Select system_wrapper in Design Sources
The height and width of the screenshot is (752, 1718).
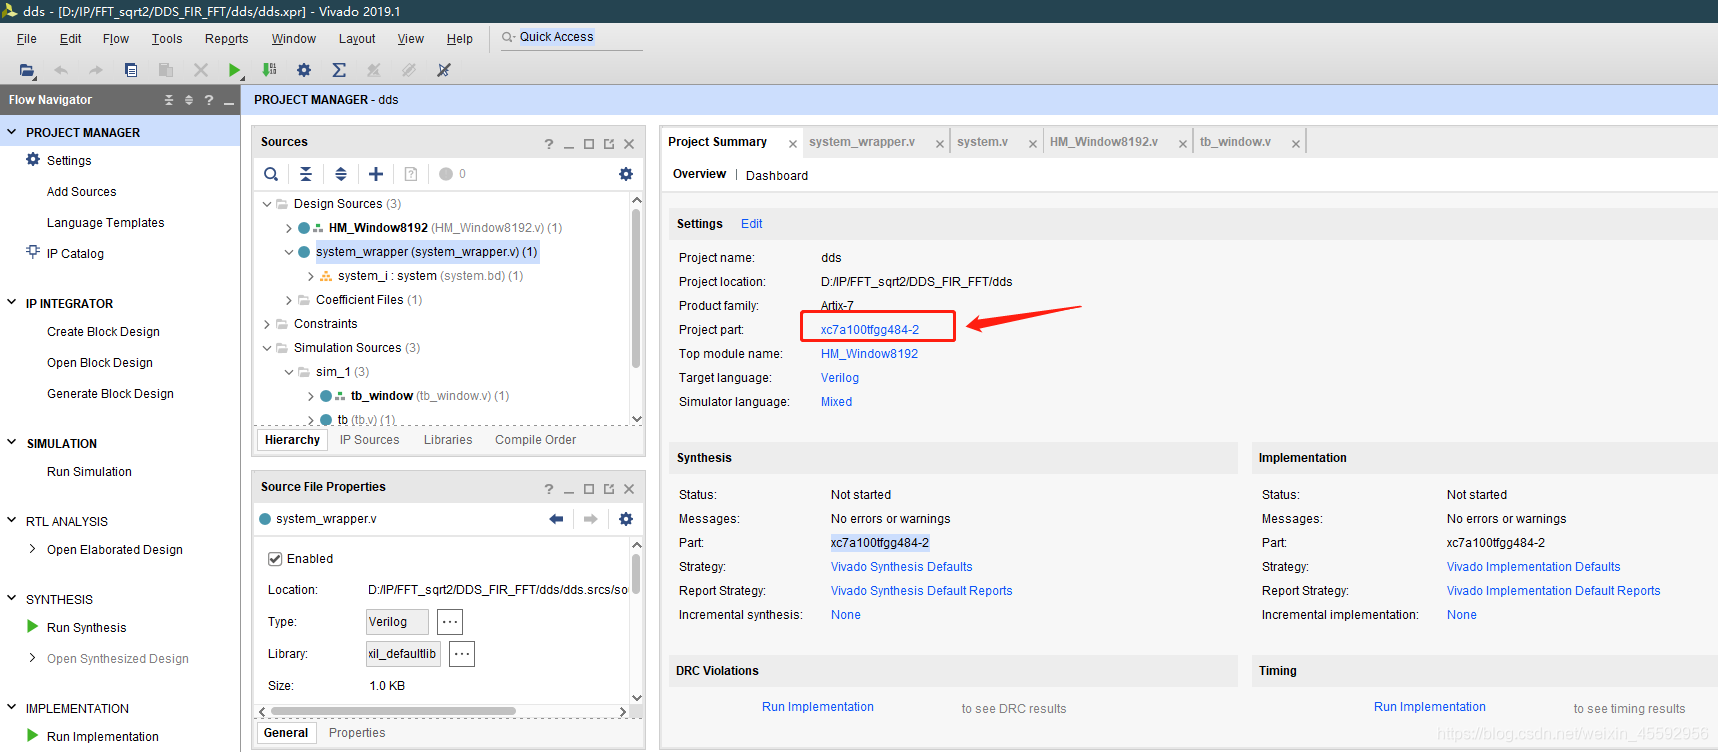tap(427, 252)
